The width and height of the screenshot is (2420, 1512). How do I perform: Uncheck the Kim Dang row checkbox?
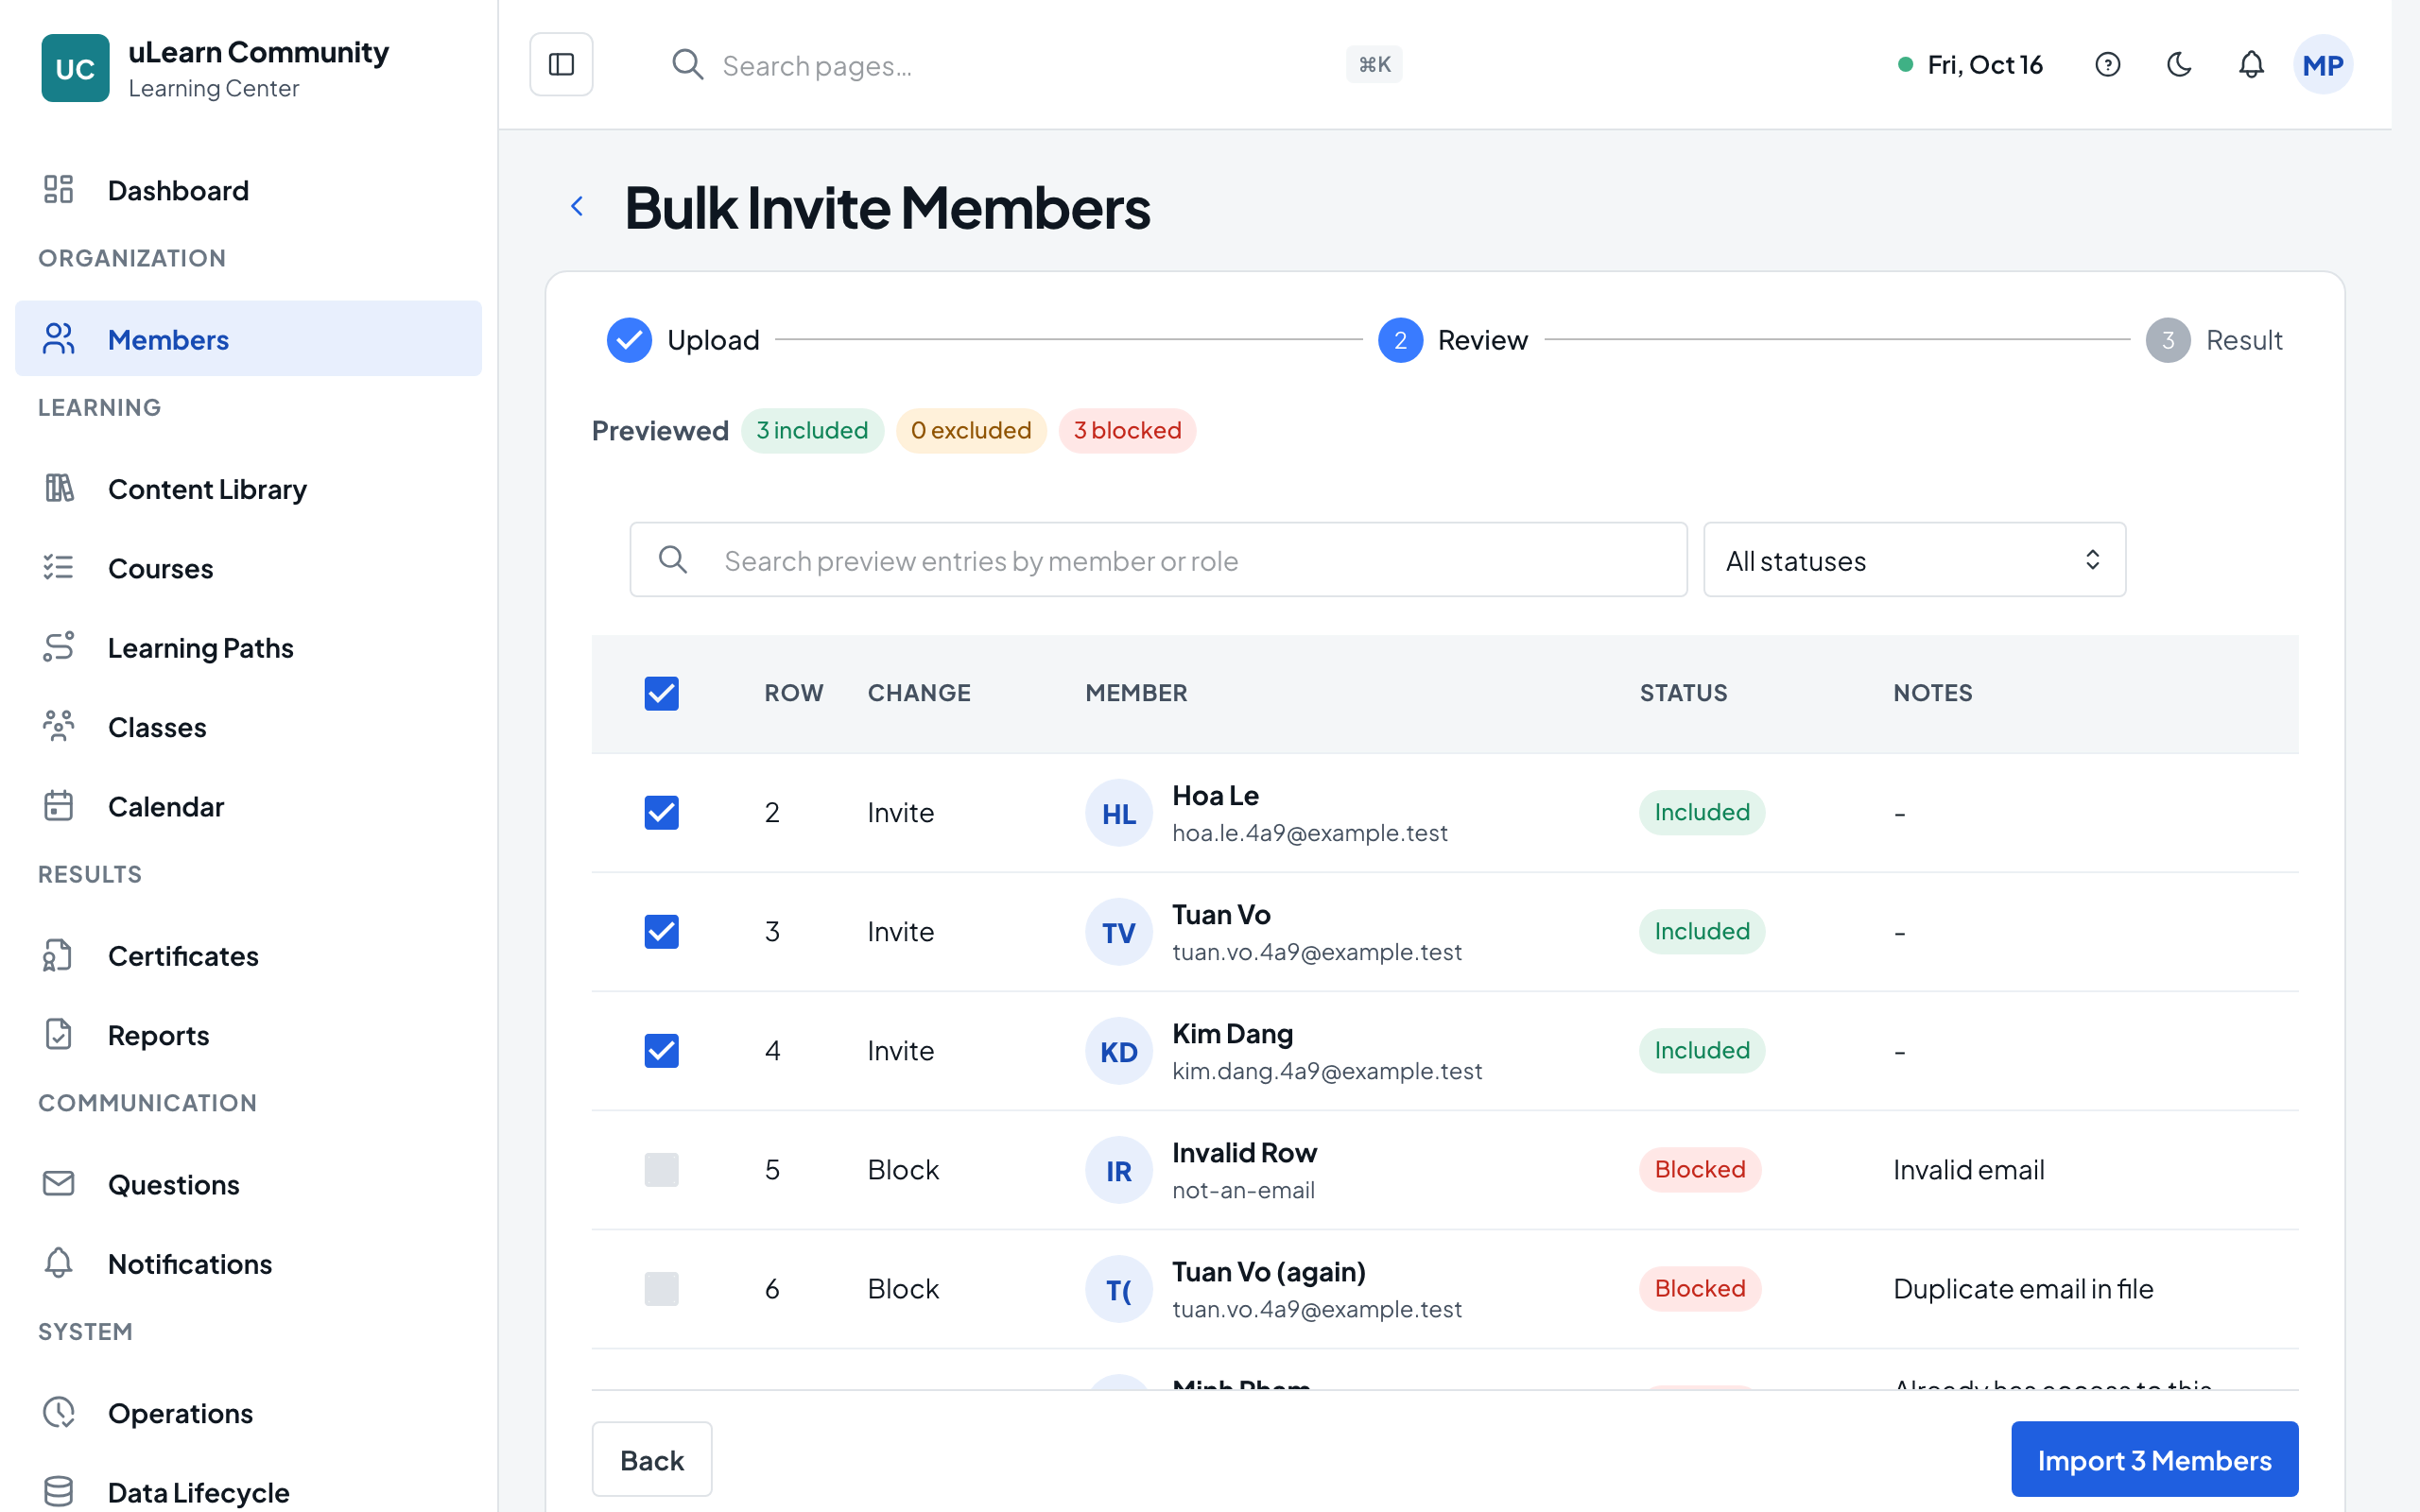pyautogui.click(x=661, y=1050)
